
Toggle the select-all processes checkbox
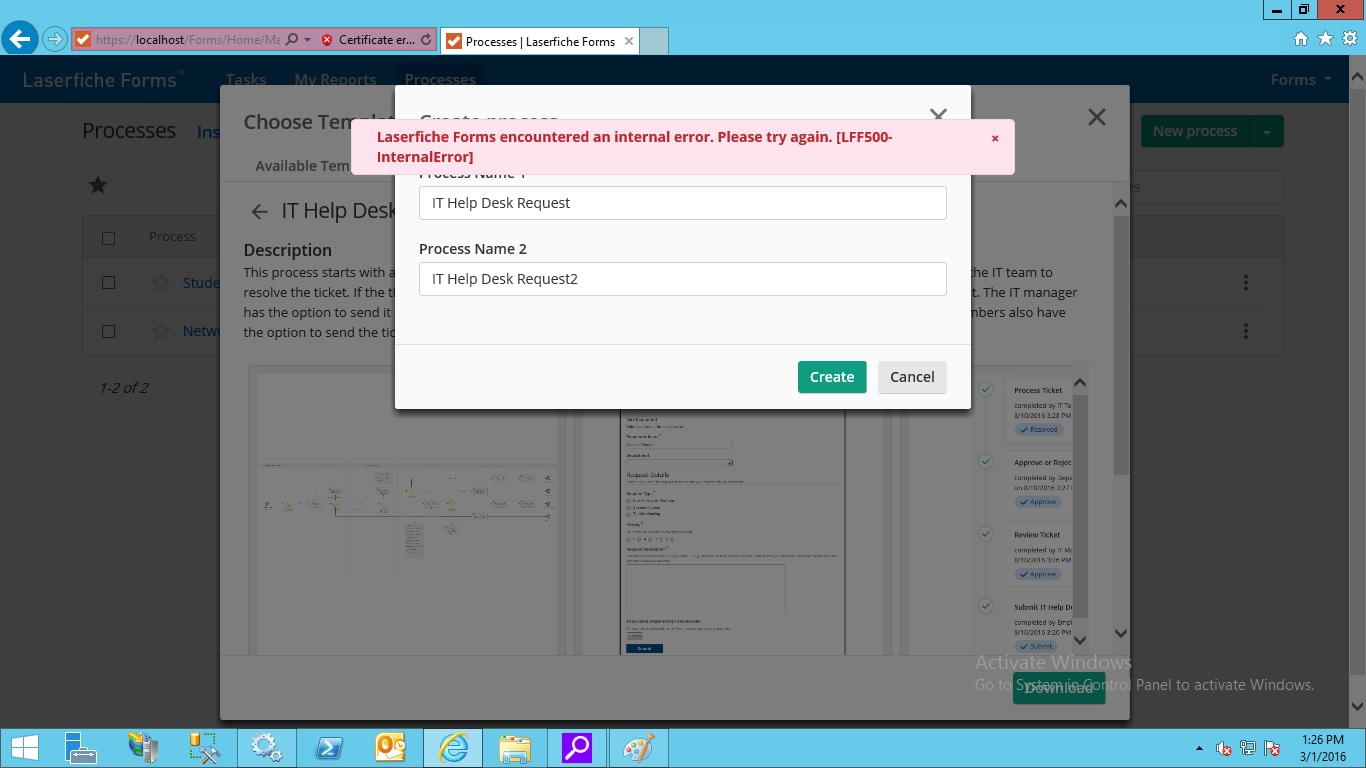[109, 238]
